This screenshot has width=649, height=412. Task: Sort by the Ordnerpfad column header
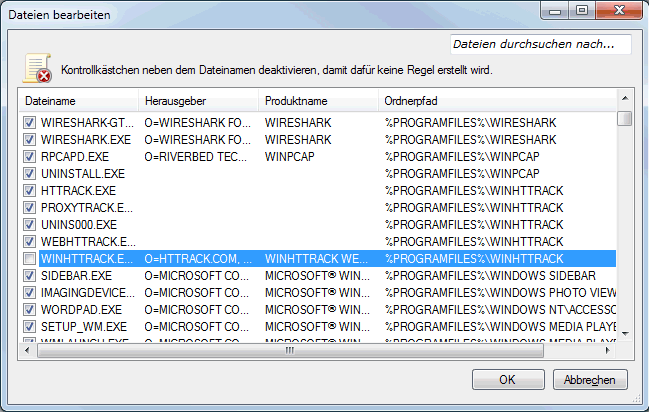click(498, 101)
